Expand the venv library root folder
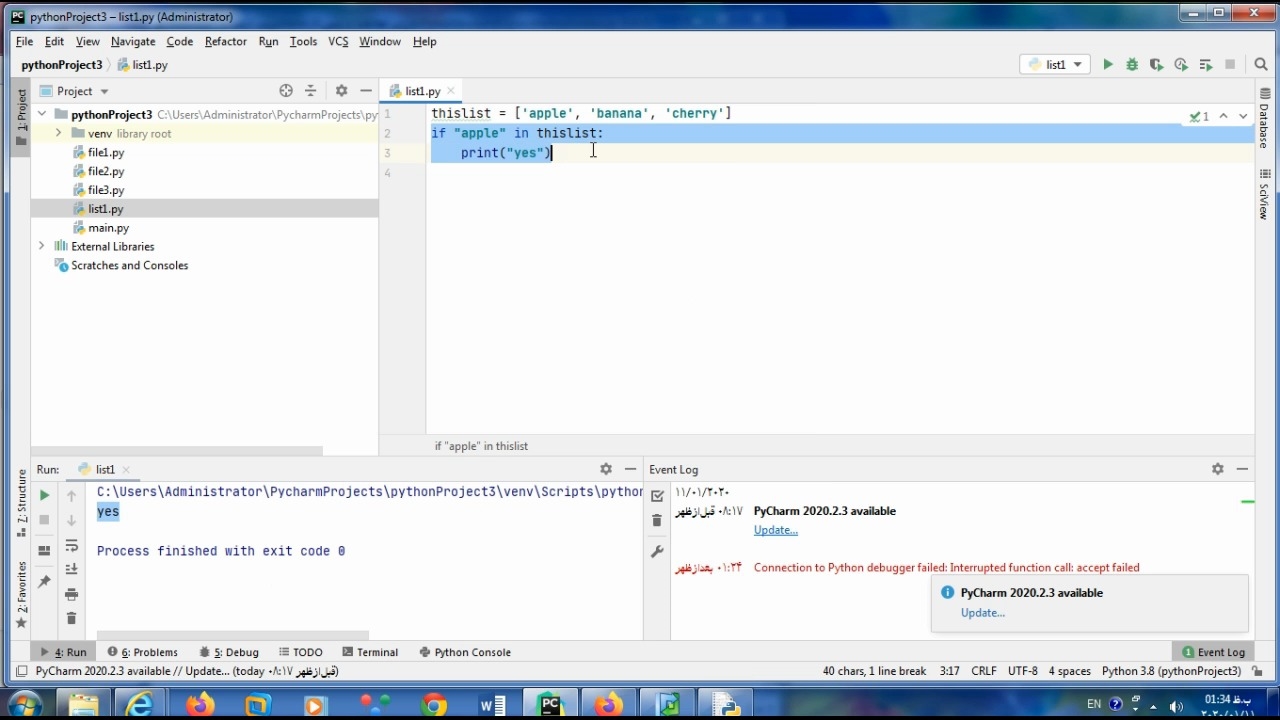1280x720 pixels. tap(58, 133)
